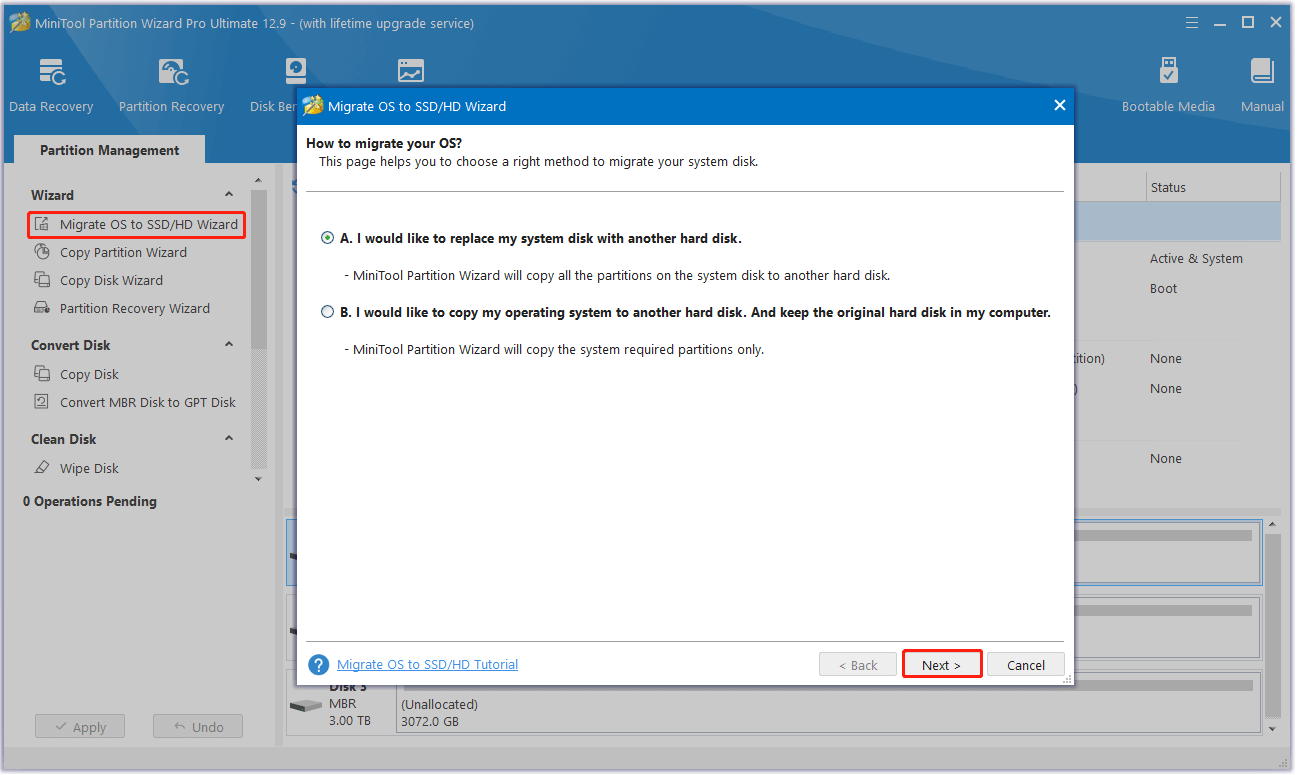Open Data Recovery from the toolbar

tap(51, 86)
